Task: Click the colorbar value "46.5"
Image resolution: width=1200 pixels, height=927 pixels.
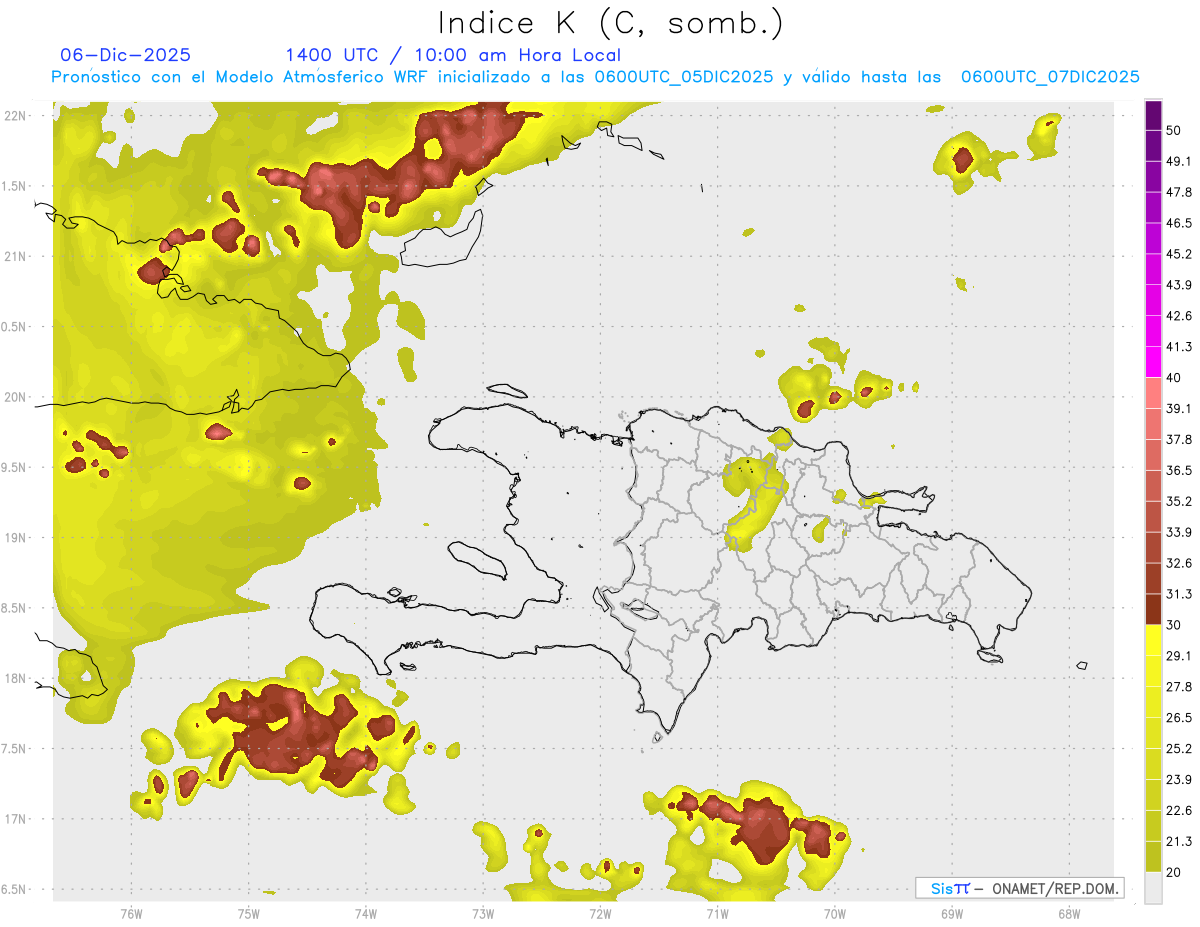Action: 1179,223
